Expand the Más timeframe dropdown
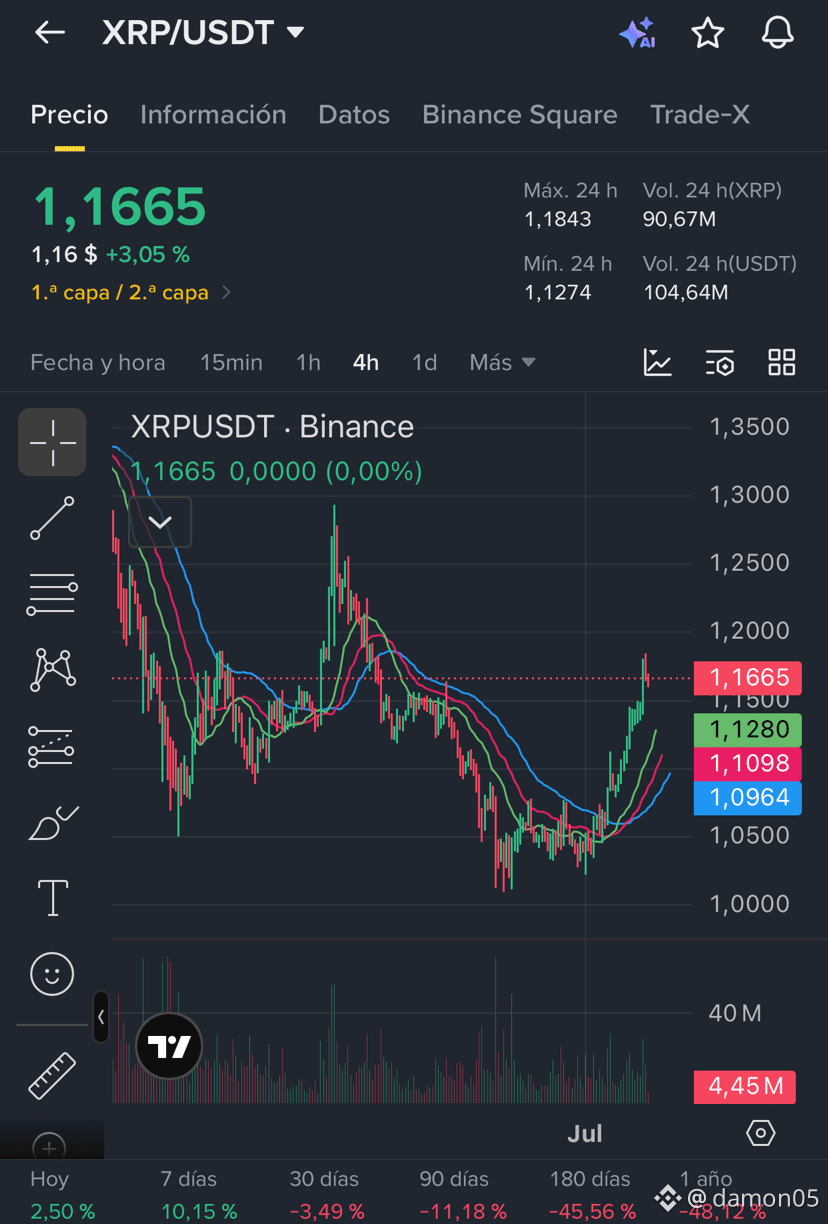828x1224 pixels. coord(502,363)
